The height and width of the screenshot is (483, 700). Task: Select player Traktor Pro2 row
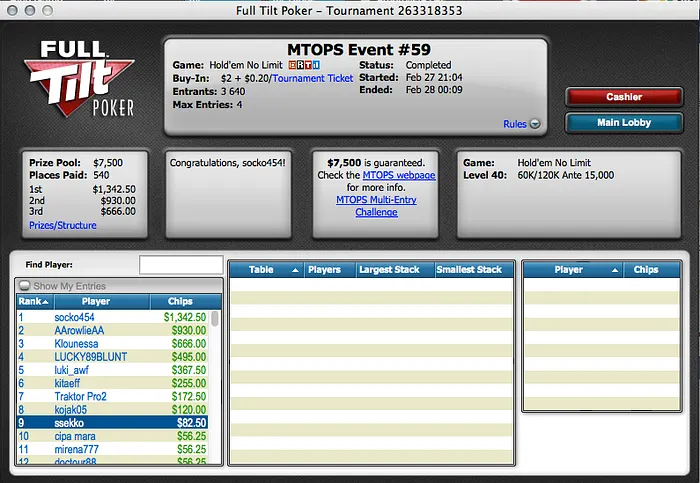click(112, 396)
